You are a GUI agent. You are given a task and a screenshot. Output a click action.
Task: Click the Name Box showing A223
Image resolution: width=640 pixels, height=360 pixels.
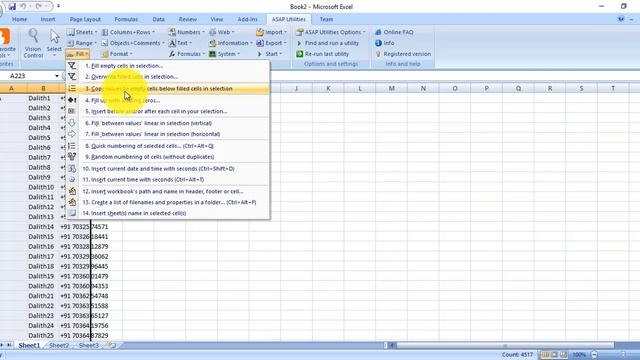(27, 76)
